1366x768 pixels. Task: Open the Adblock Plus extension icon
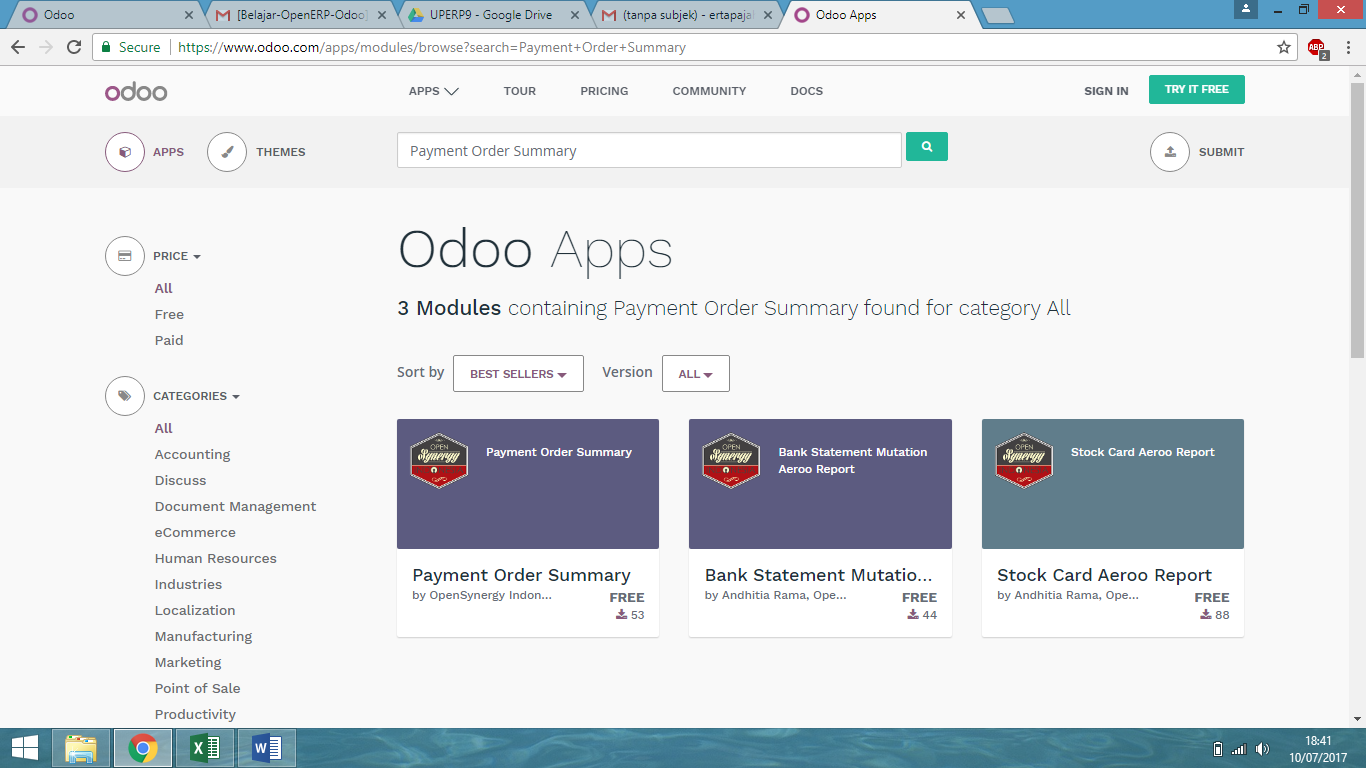click(x=1317, y=47)
